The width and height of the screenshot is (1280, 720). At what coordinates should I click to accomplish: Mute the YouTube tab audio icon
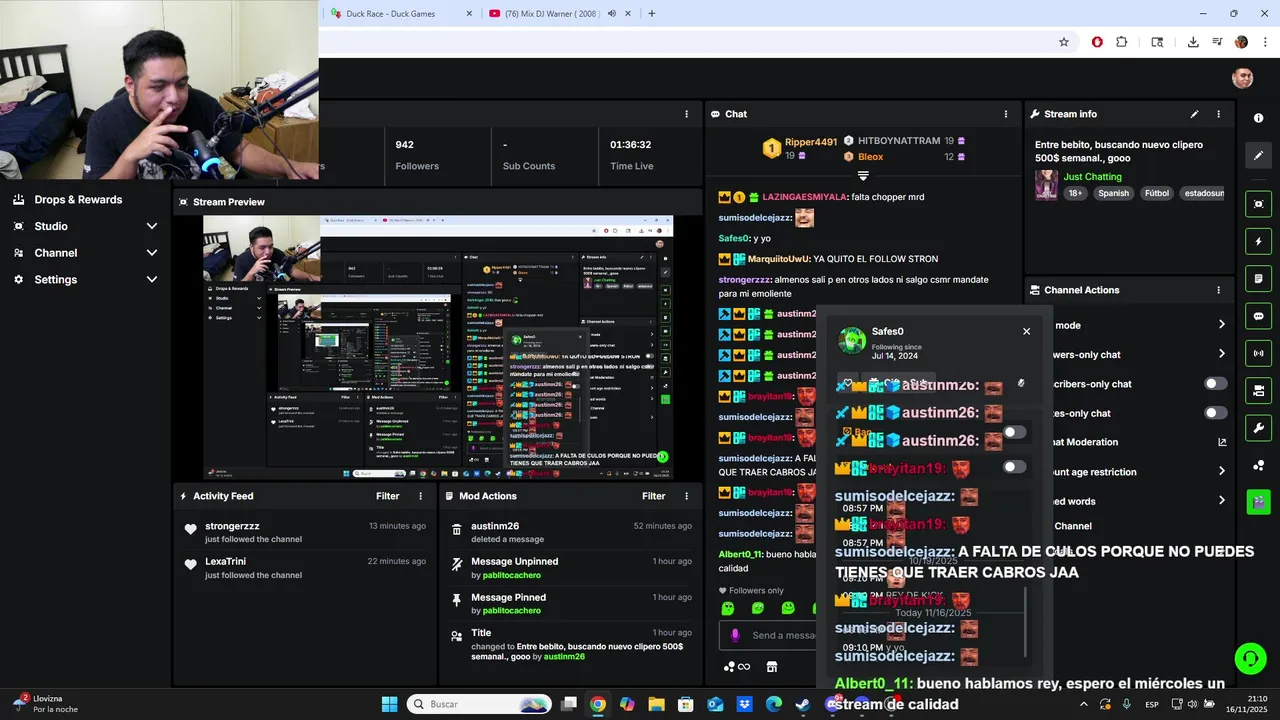pos(611,14)
